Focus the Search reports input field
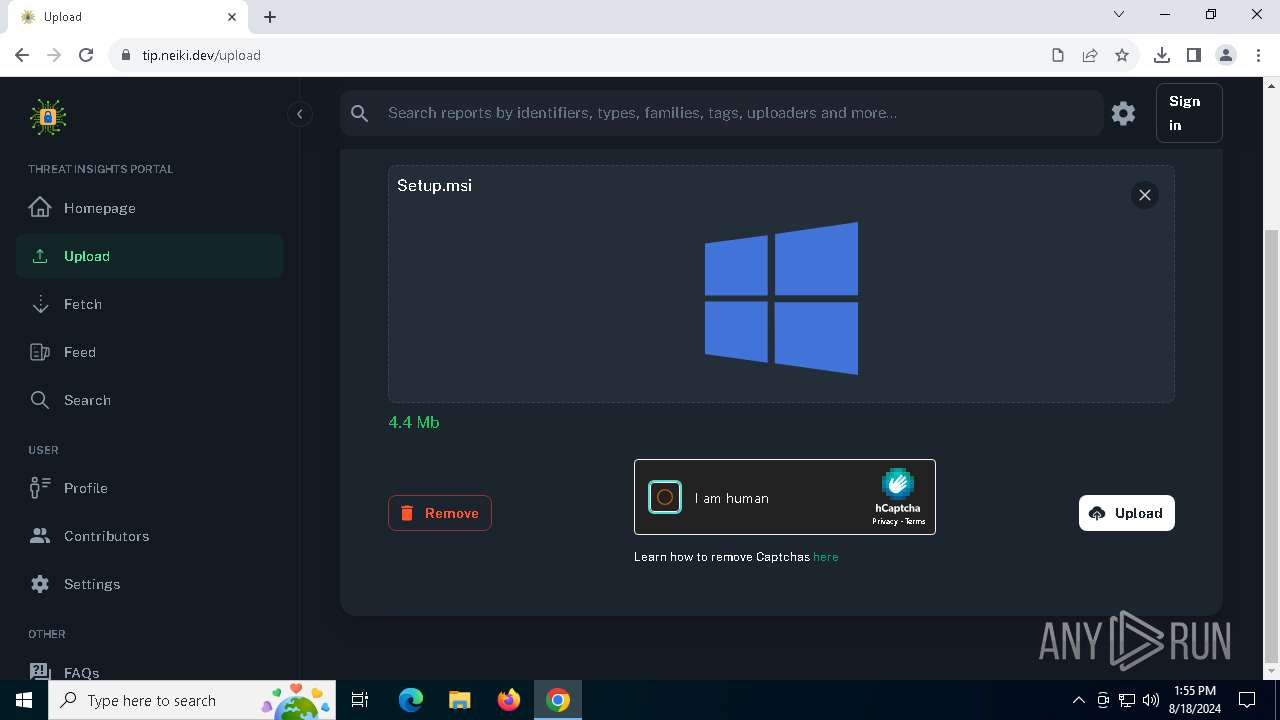This screenshot has width=1280, height=720. [740, 113]
